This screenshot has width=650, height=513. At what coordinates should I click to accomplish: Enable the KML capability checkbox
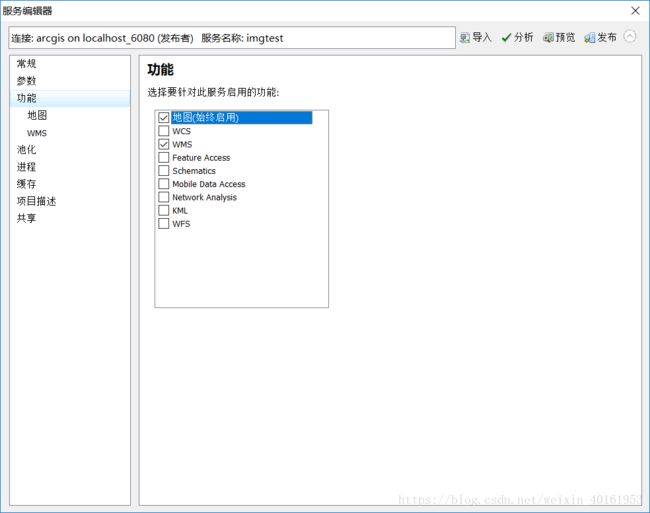[x=164, y=210]
